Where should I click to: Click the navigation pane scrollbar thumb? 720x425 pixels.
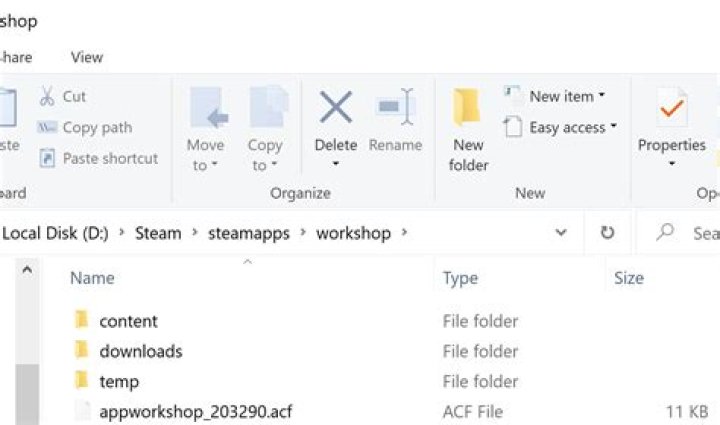point(27,395)
